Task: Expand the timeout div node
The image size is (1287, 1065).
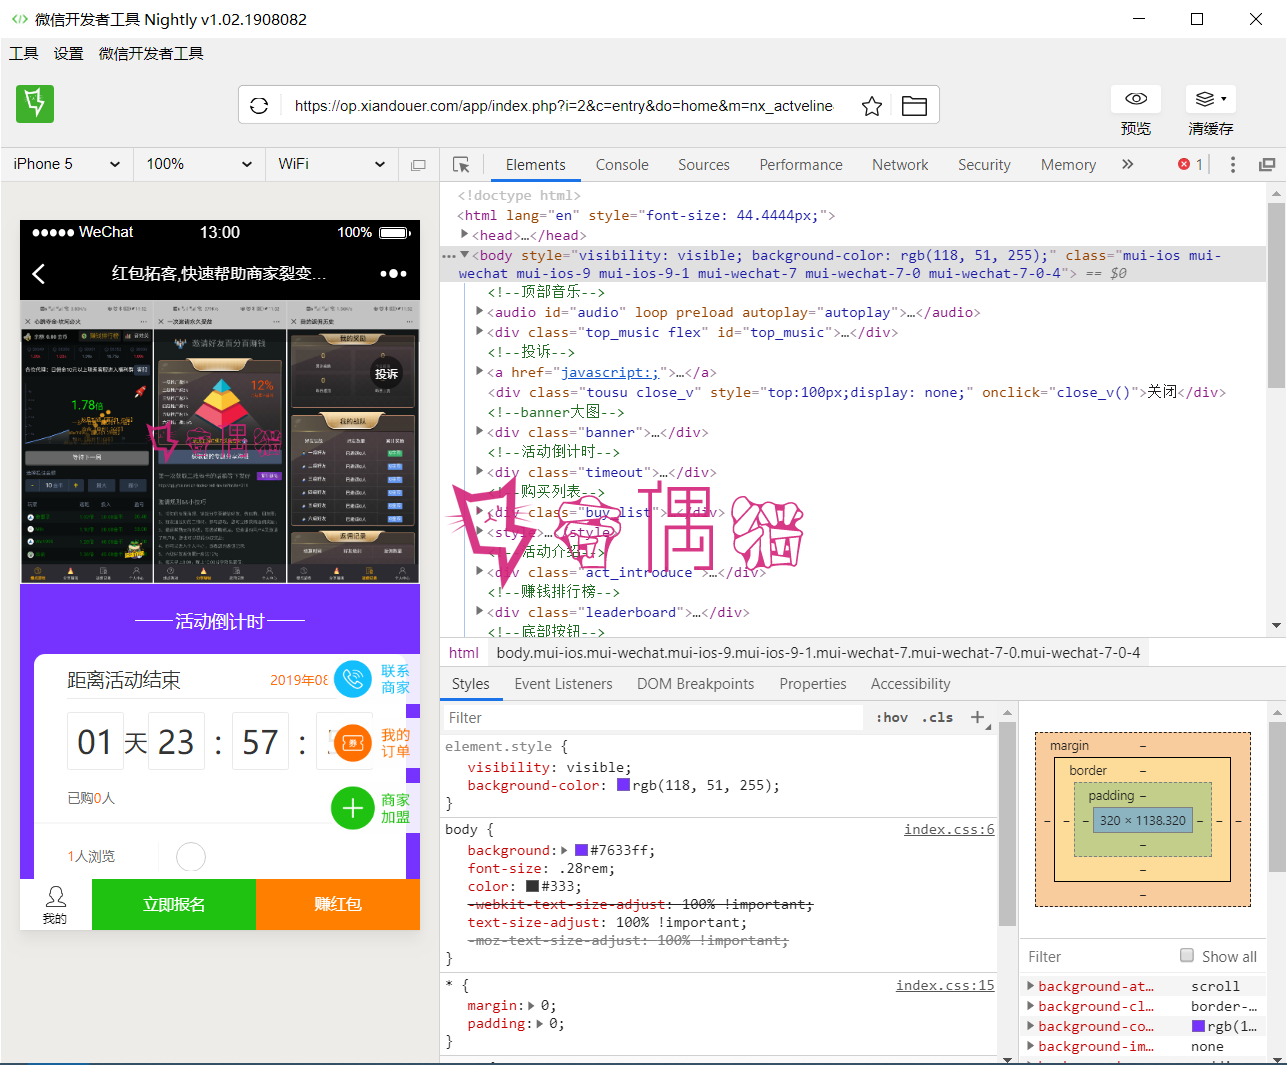Action: 480,472
